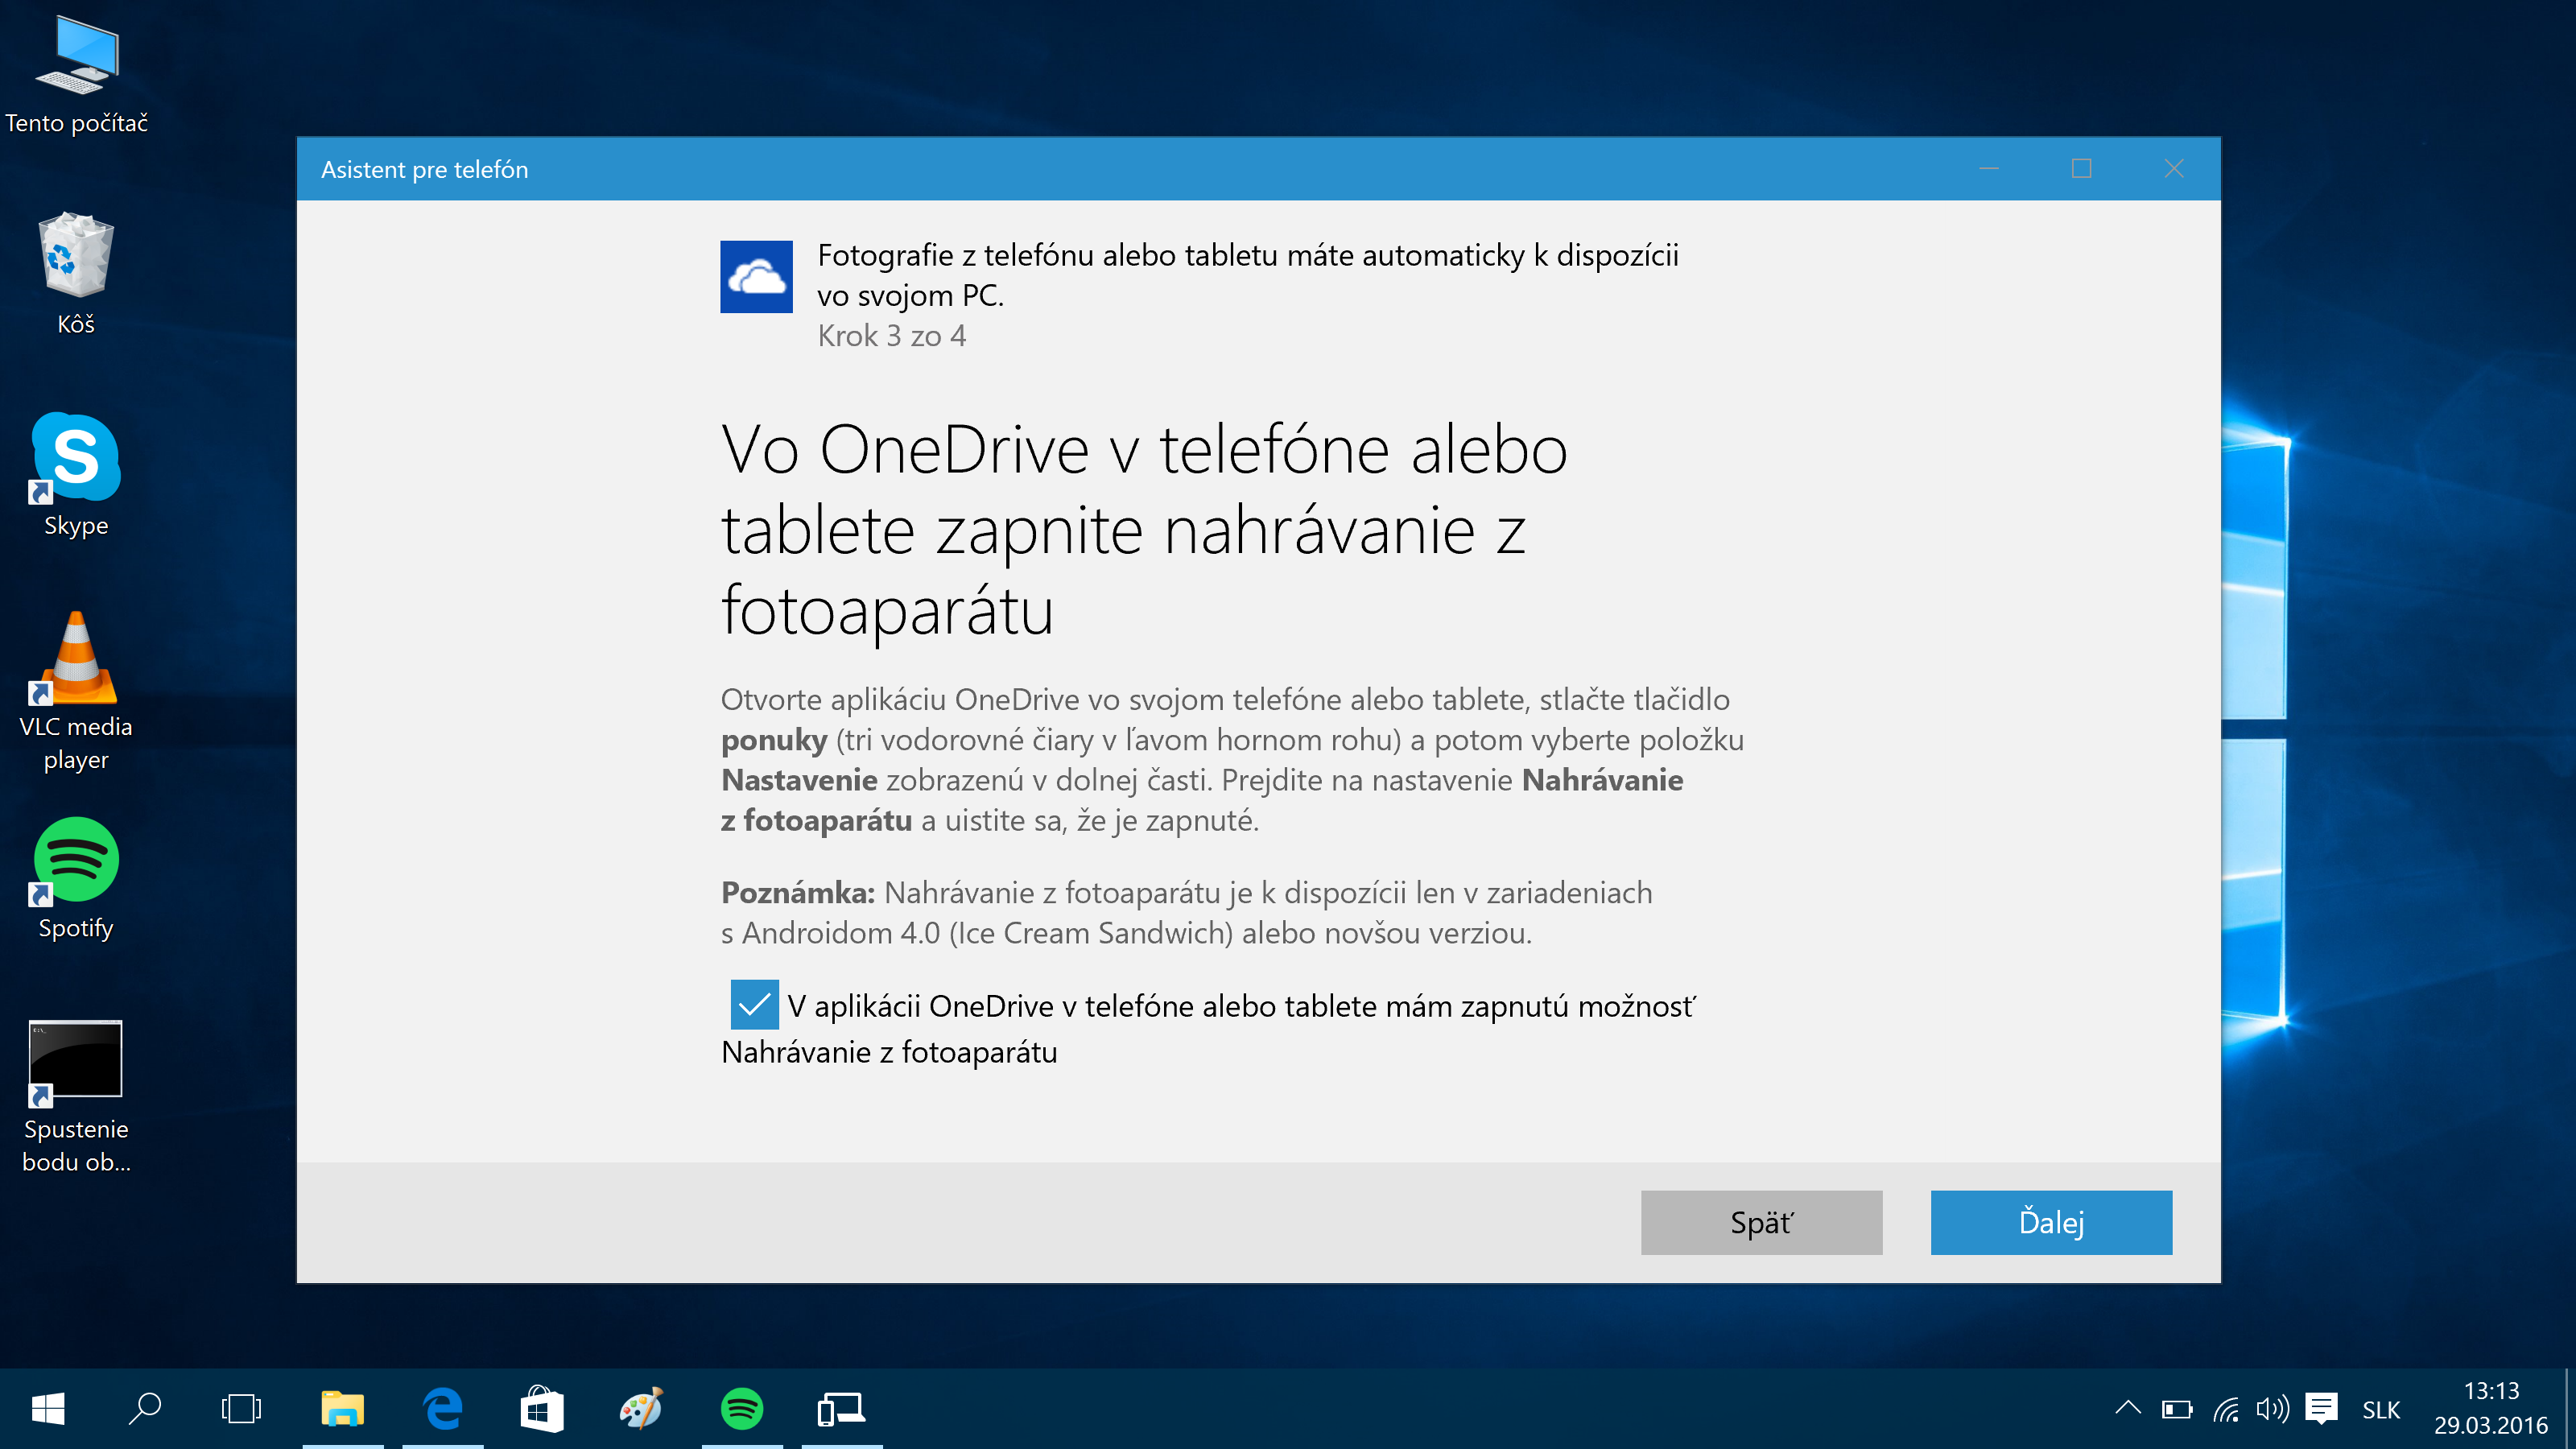The image size is (2576, 1449).
Task: Select the VLC media player shortcut
Action: click(76, 692)
